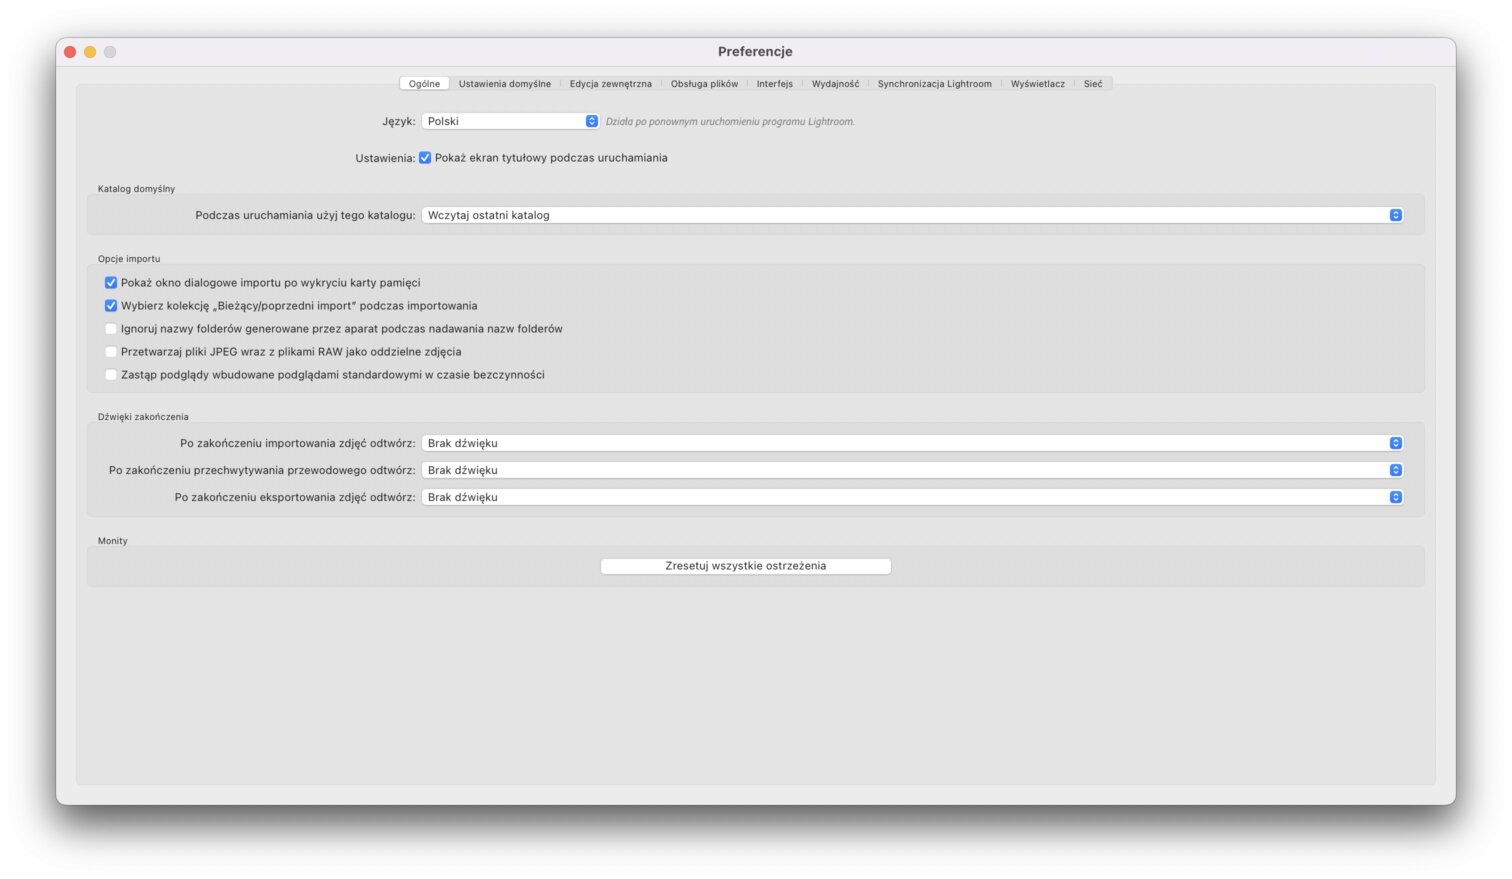1512x879 pixels.
Task: Check Zastąp podglądy wbudowane podglądami standardowymi
Action: click(111, 375)
